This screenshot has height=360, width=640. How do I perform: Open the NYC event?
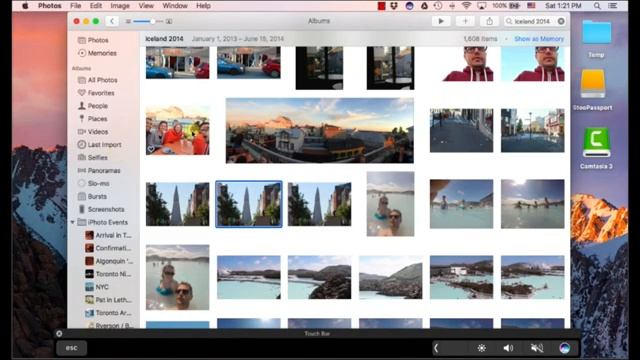pos(102,287)
